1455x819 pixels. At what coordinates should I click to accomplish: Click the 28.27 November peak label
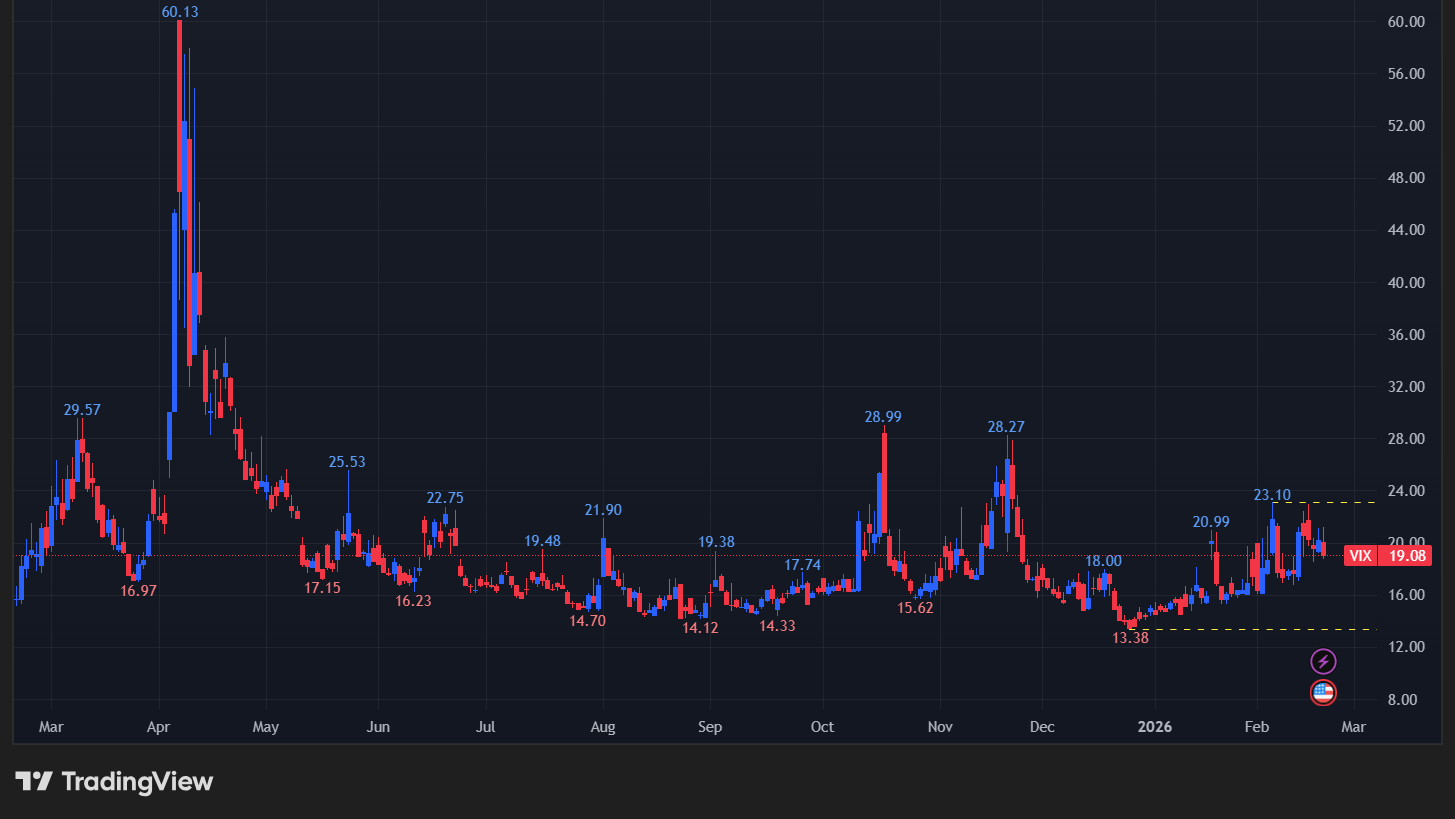tap(1006, 427)
